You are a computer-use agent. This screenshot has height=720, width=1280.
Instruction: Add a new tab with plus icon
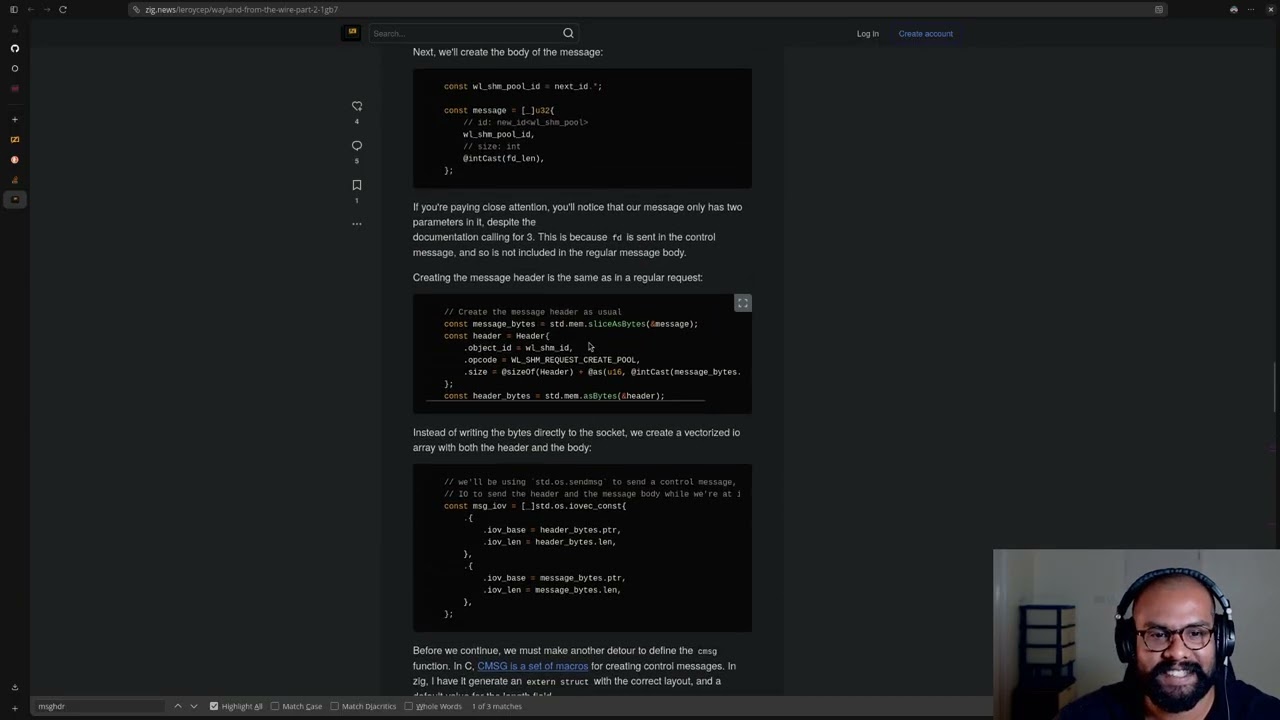pyautogui.click(x=14, y=119)
